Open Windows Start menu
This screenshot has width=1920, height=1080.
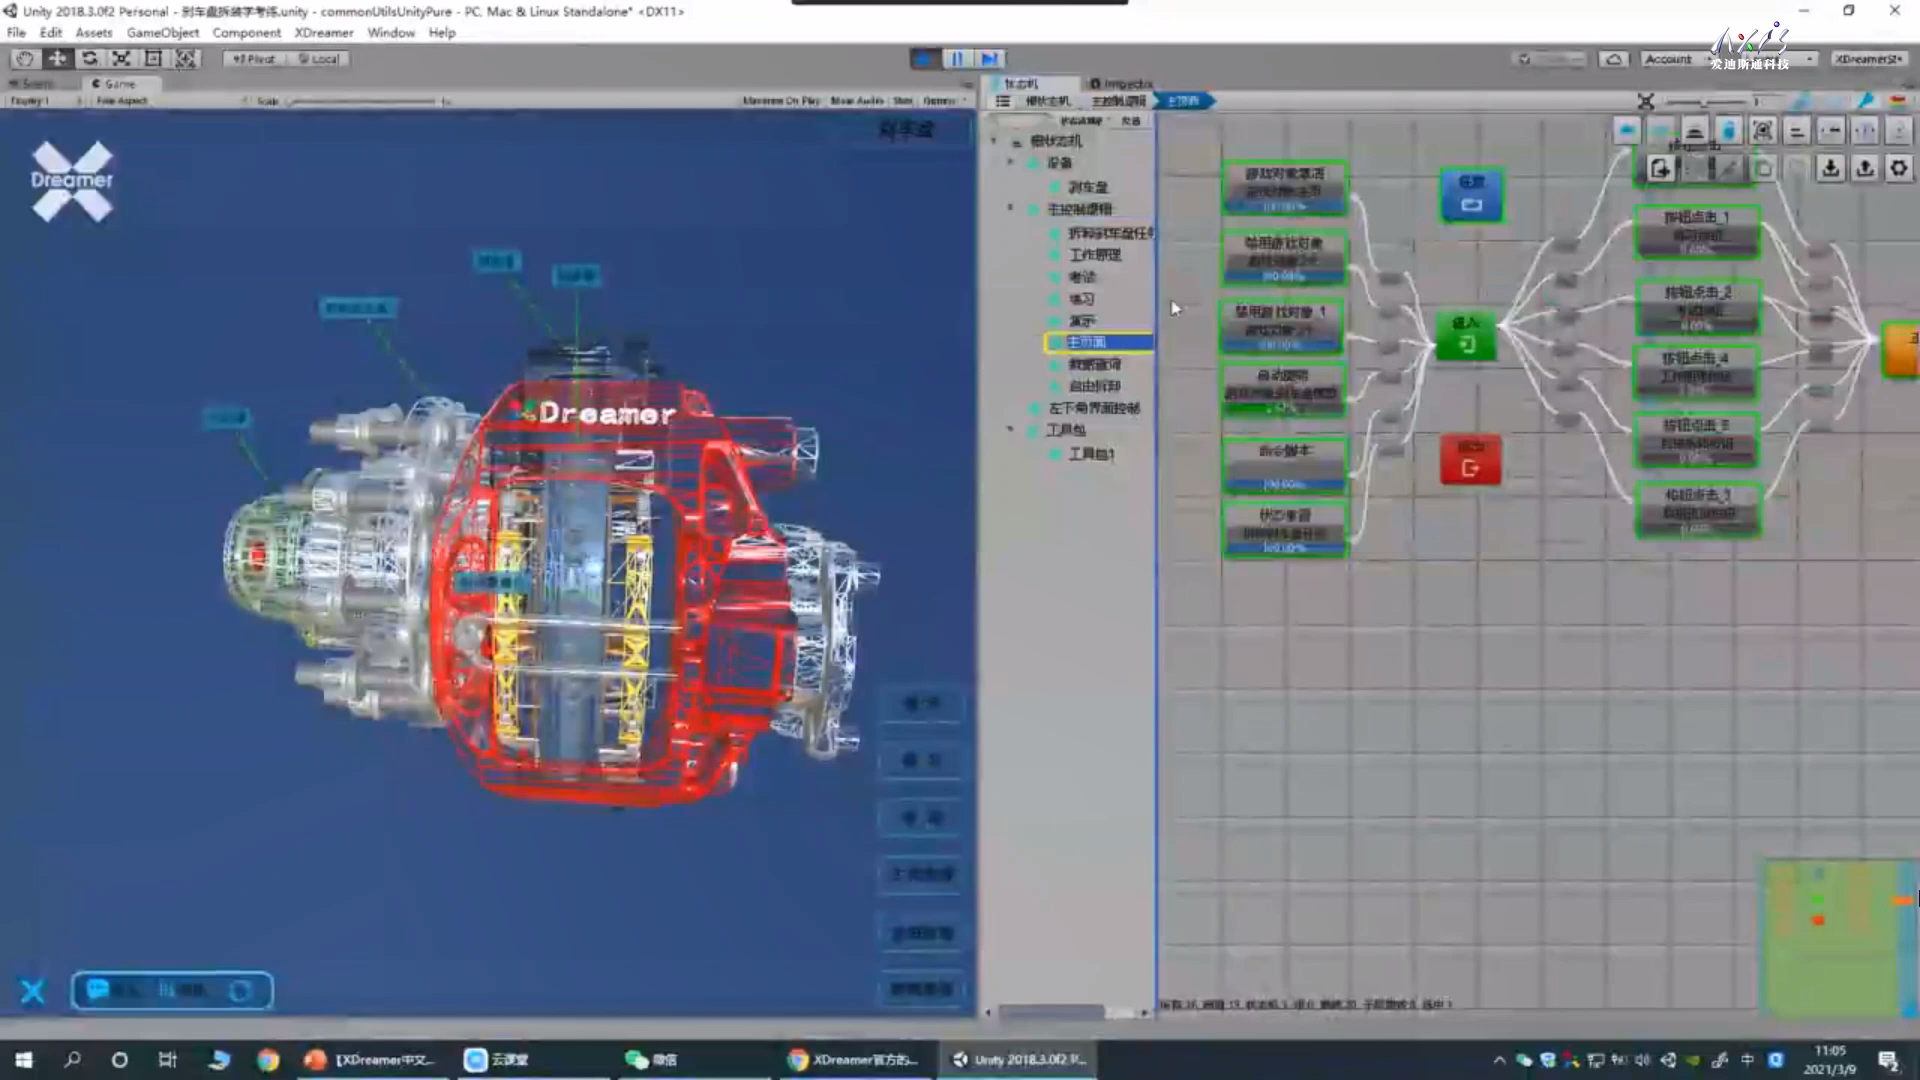(x=24, y=1060)
